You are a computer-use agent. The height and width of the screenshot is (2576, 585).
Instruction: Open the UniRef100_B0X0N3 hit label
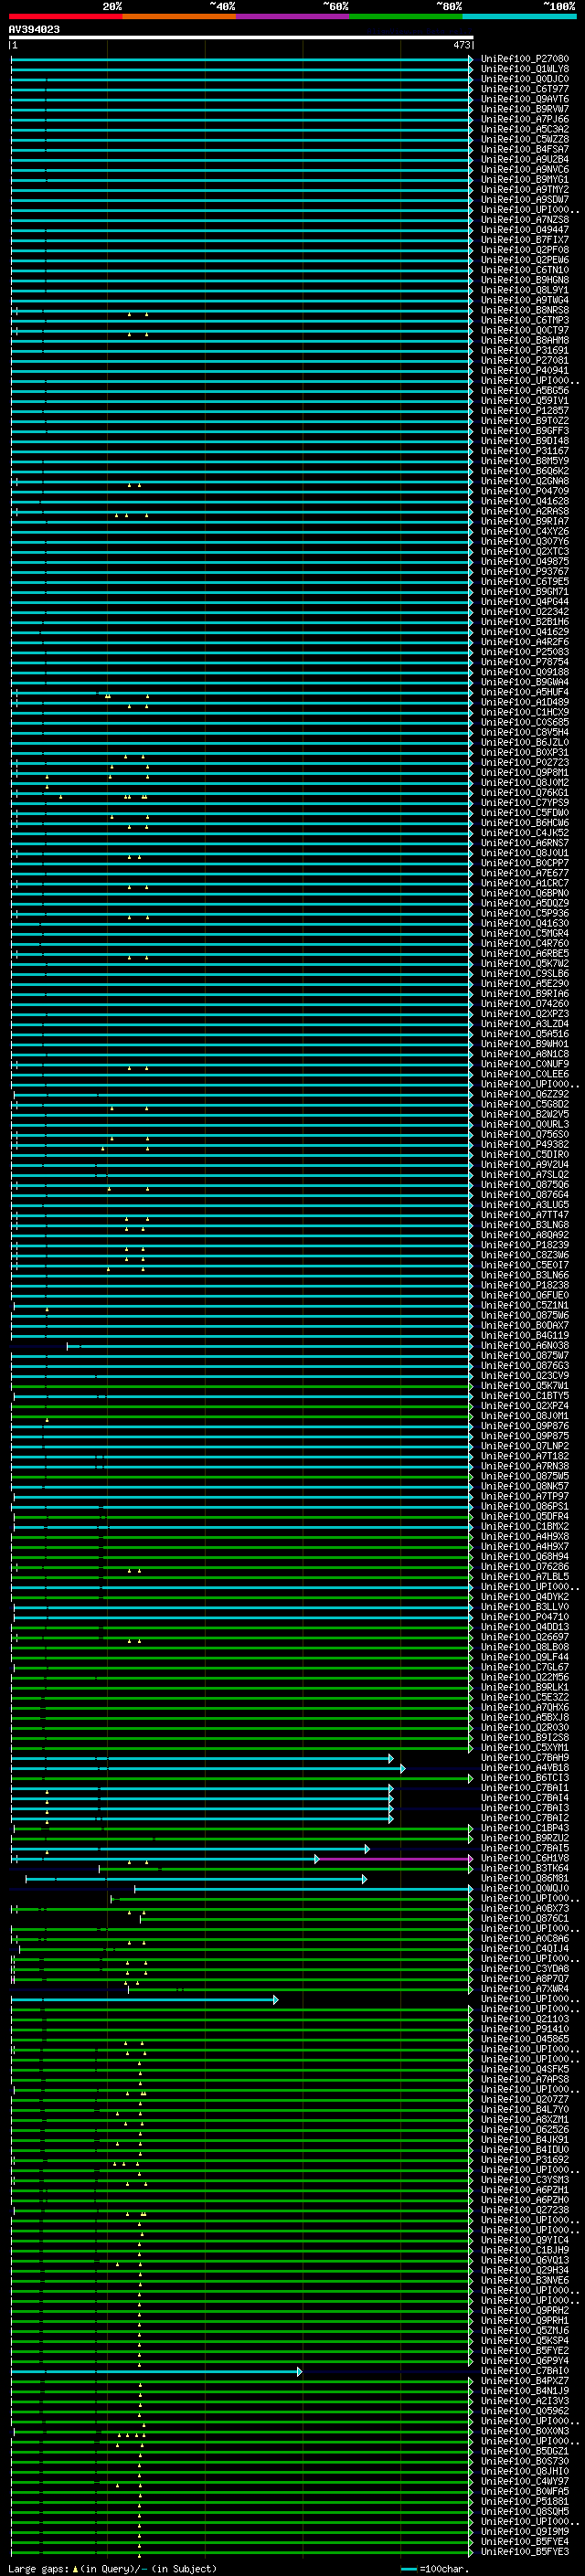pyautogui.click(x=524, y=2431)
